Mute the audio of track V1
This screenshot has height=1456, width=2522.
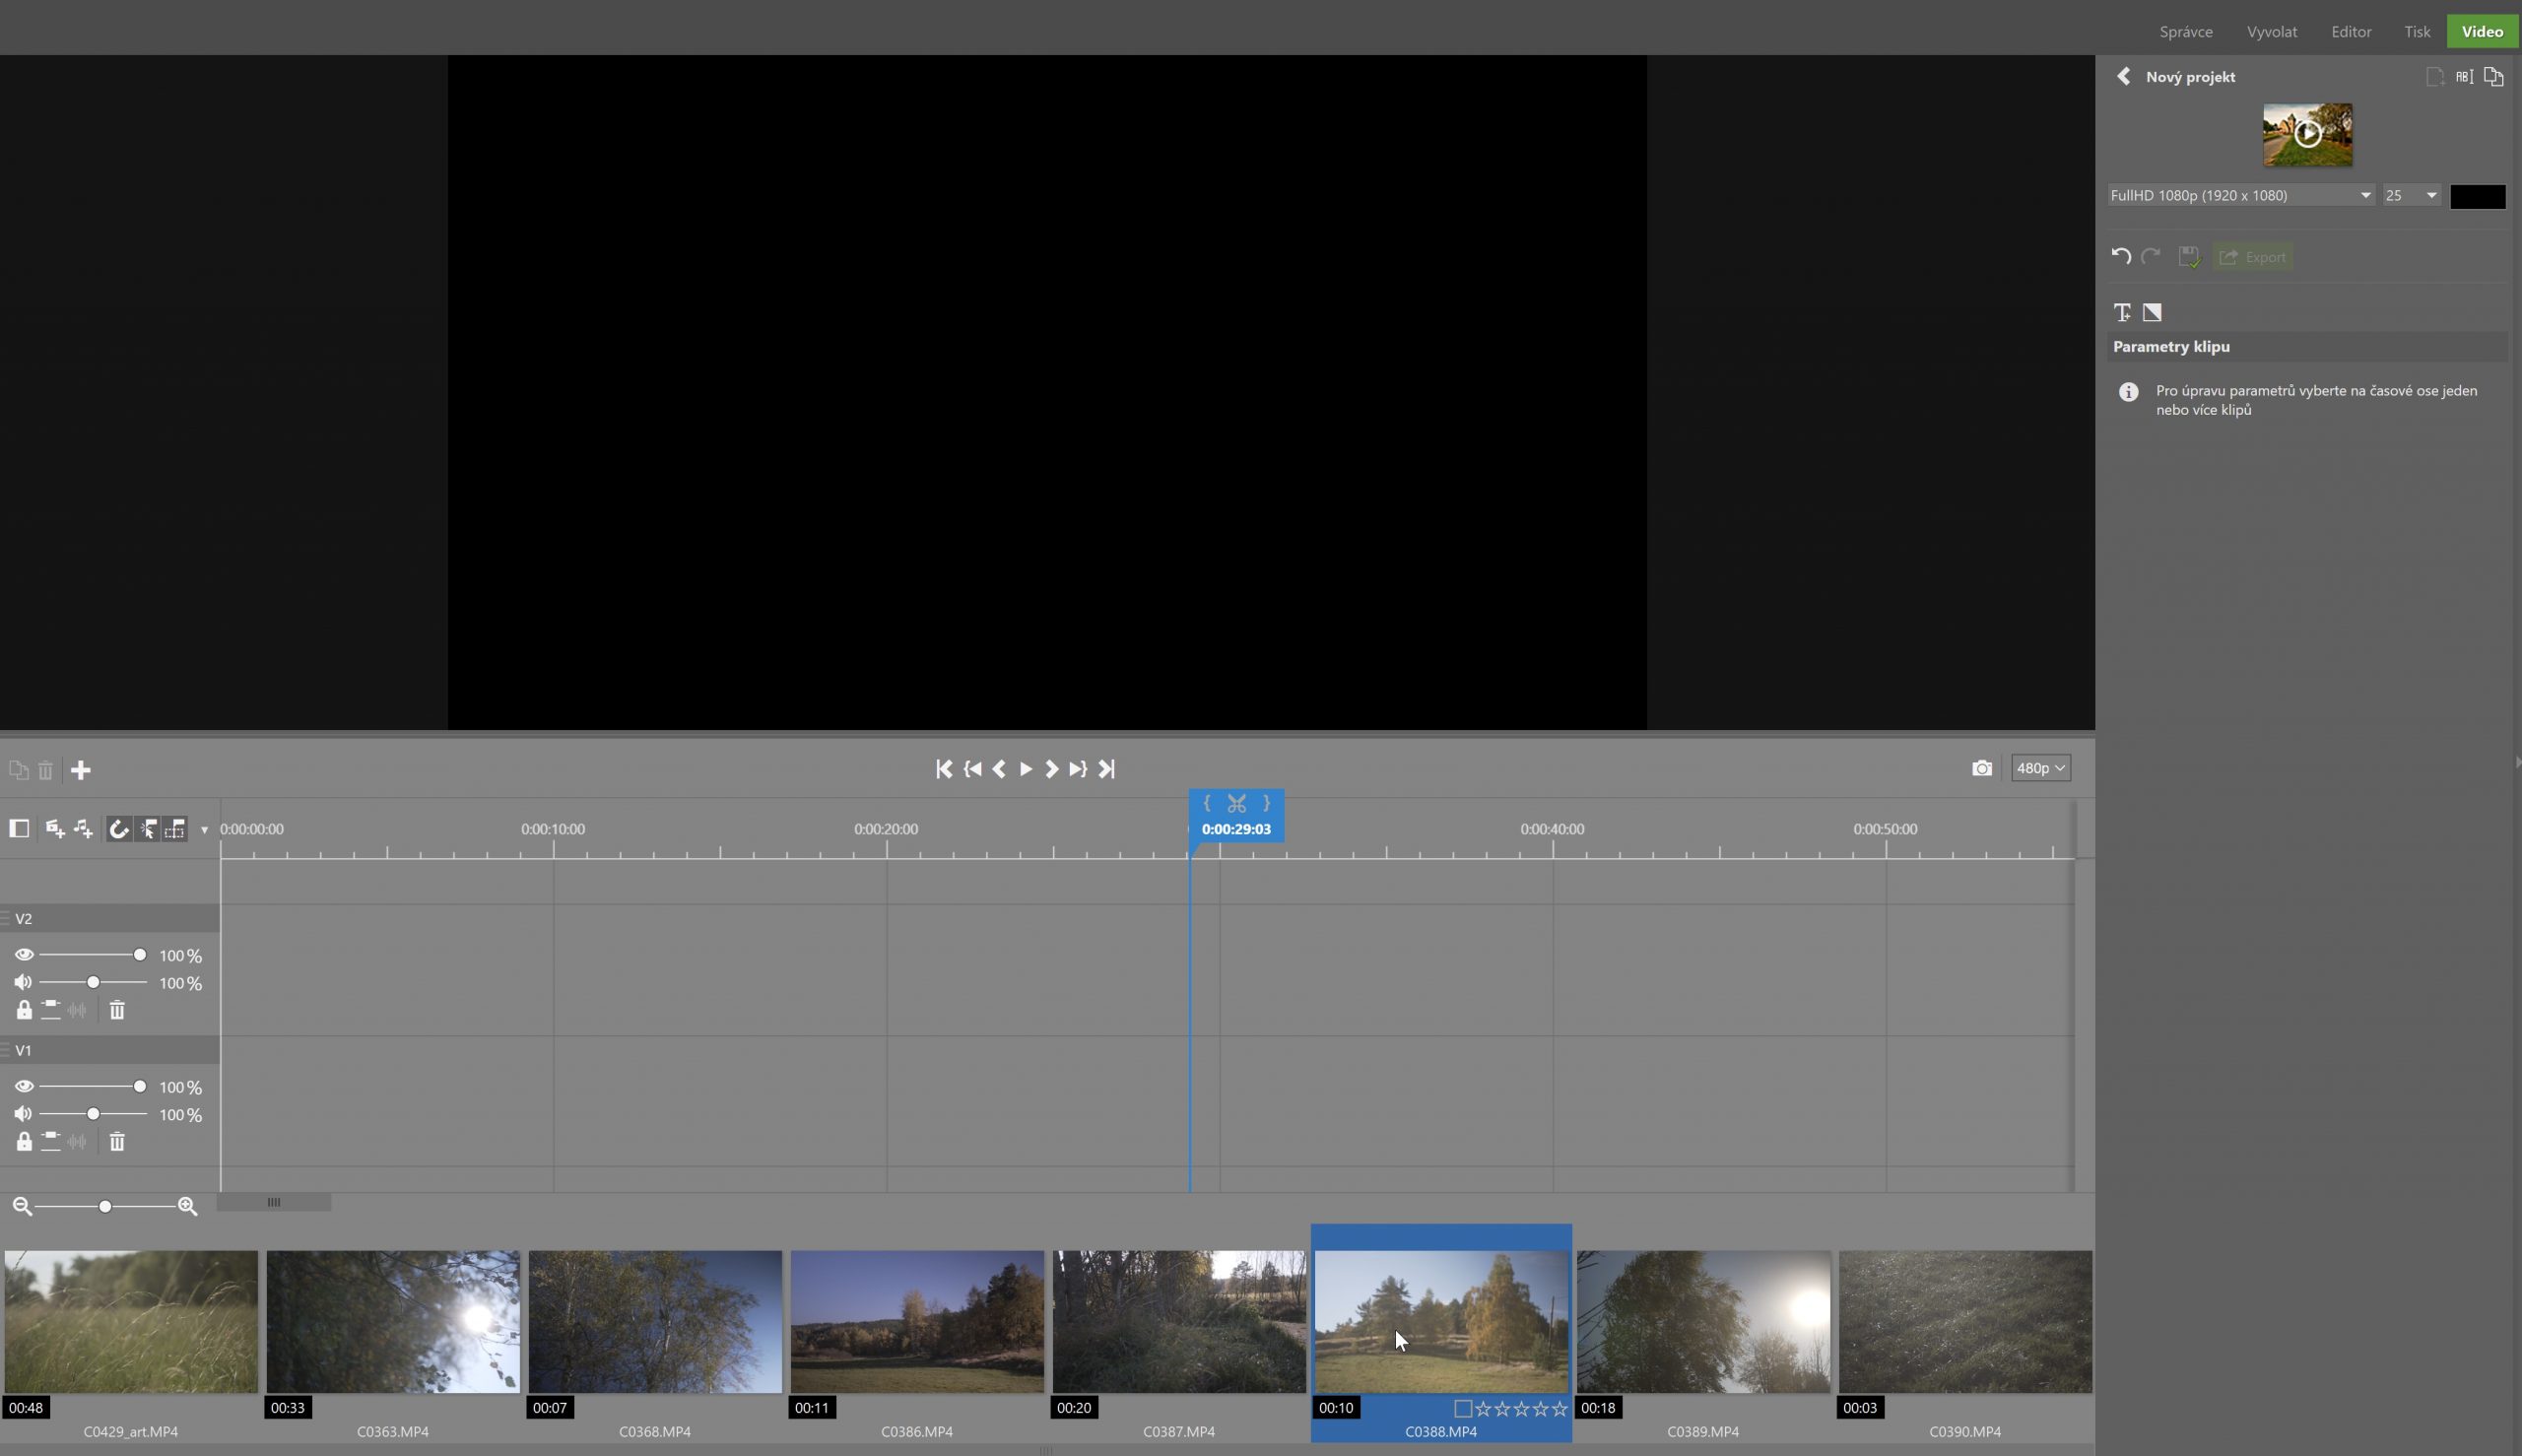click(x=23, y=1114)
